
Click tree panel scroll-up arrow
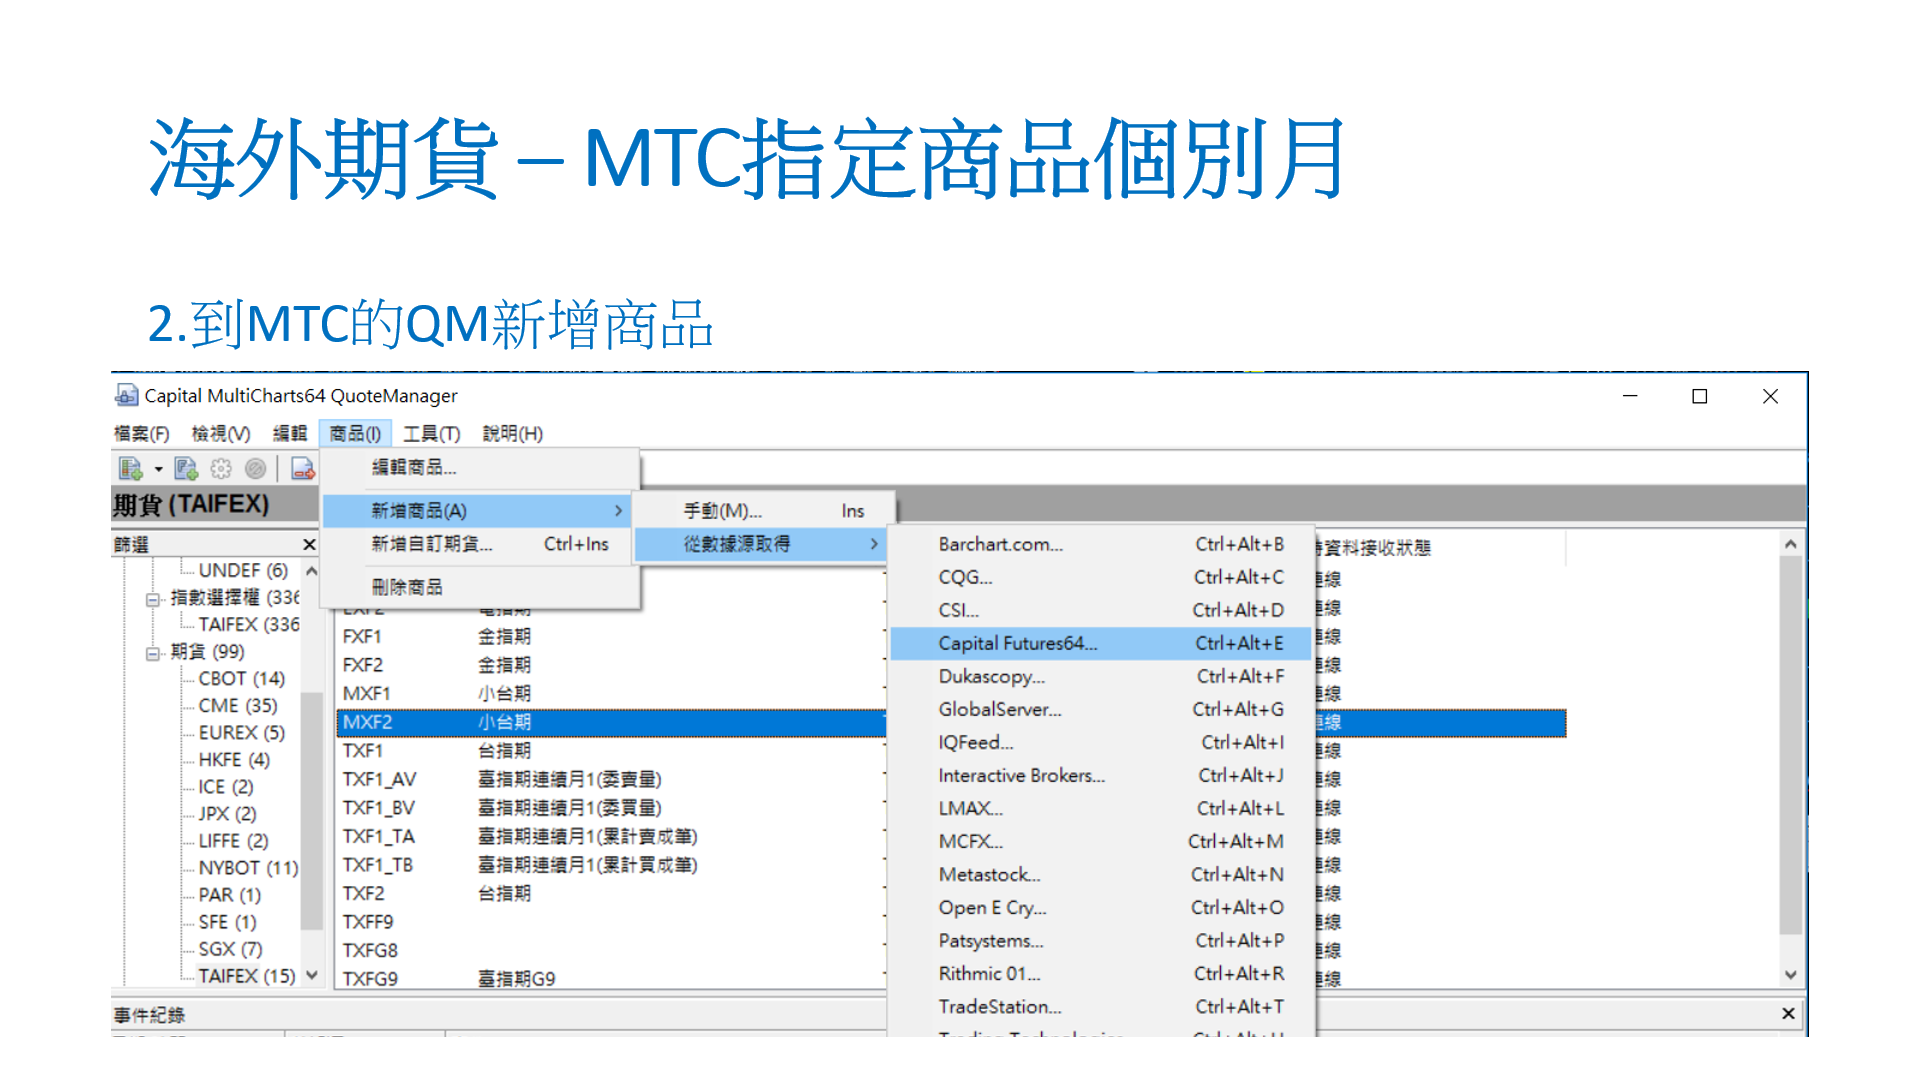311,571
